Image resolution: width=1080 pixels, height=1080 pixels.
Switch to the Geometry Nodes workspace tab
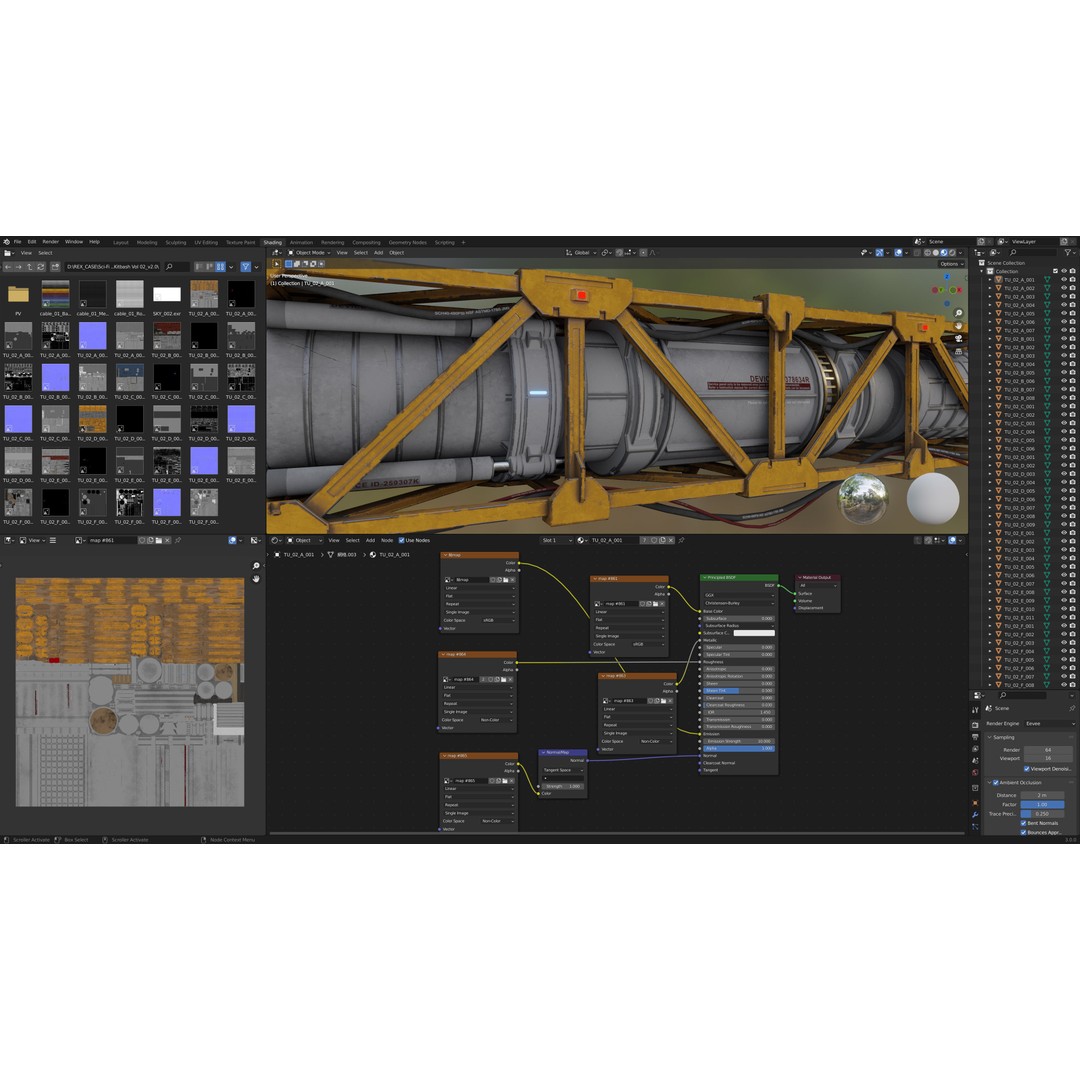[x=408, y=242]
